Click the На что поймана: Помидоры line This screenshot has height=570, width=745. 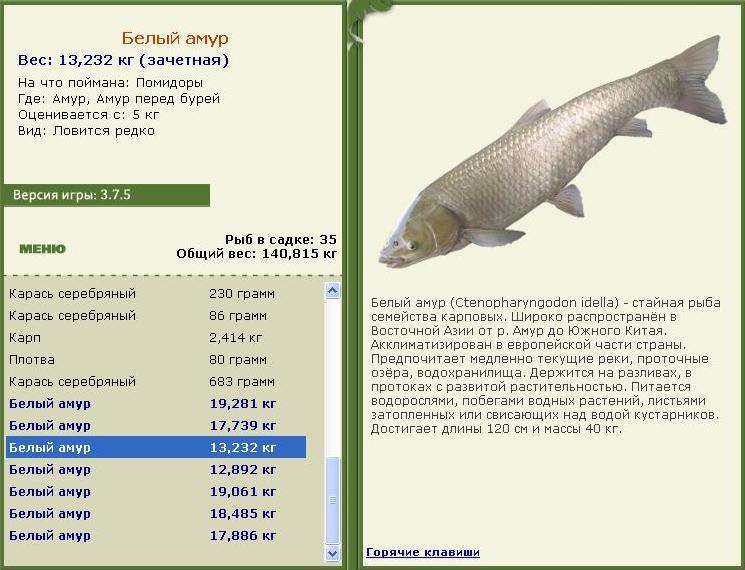[110, 83]
